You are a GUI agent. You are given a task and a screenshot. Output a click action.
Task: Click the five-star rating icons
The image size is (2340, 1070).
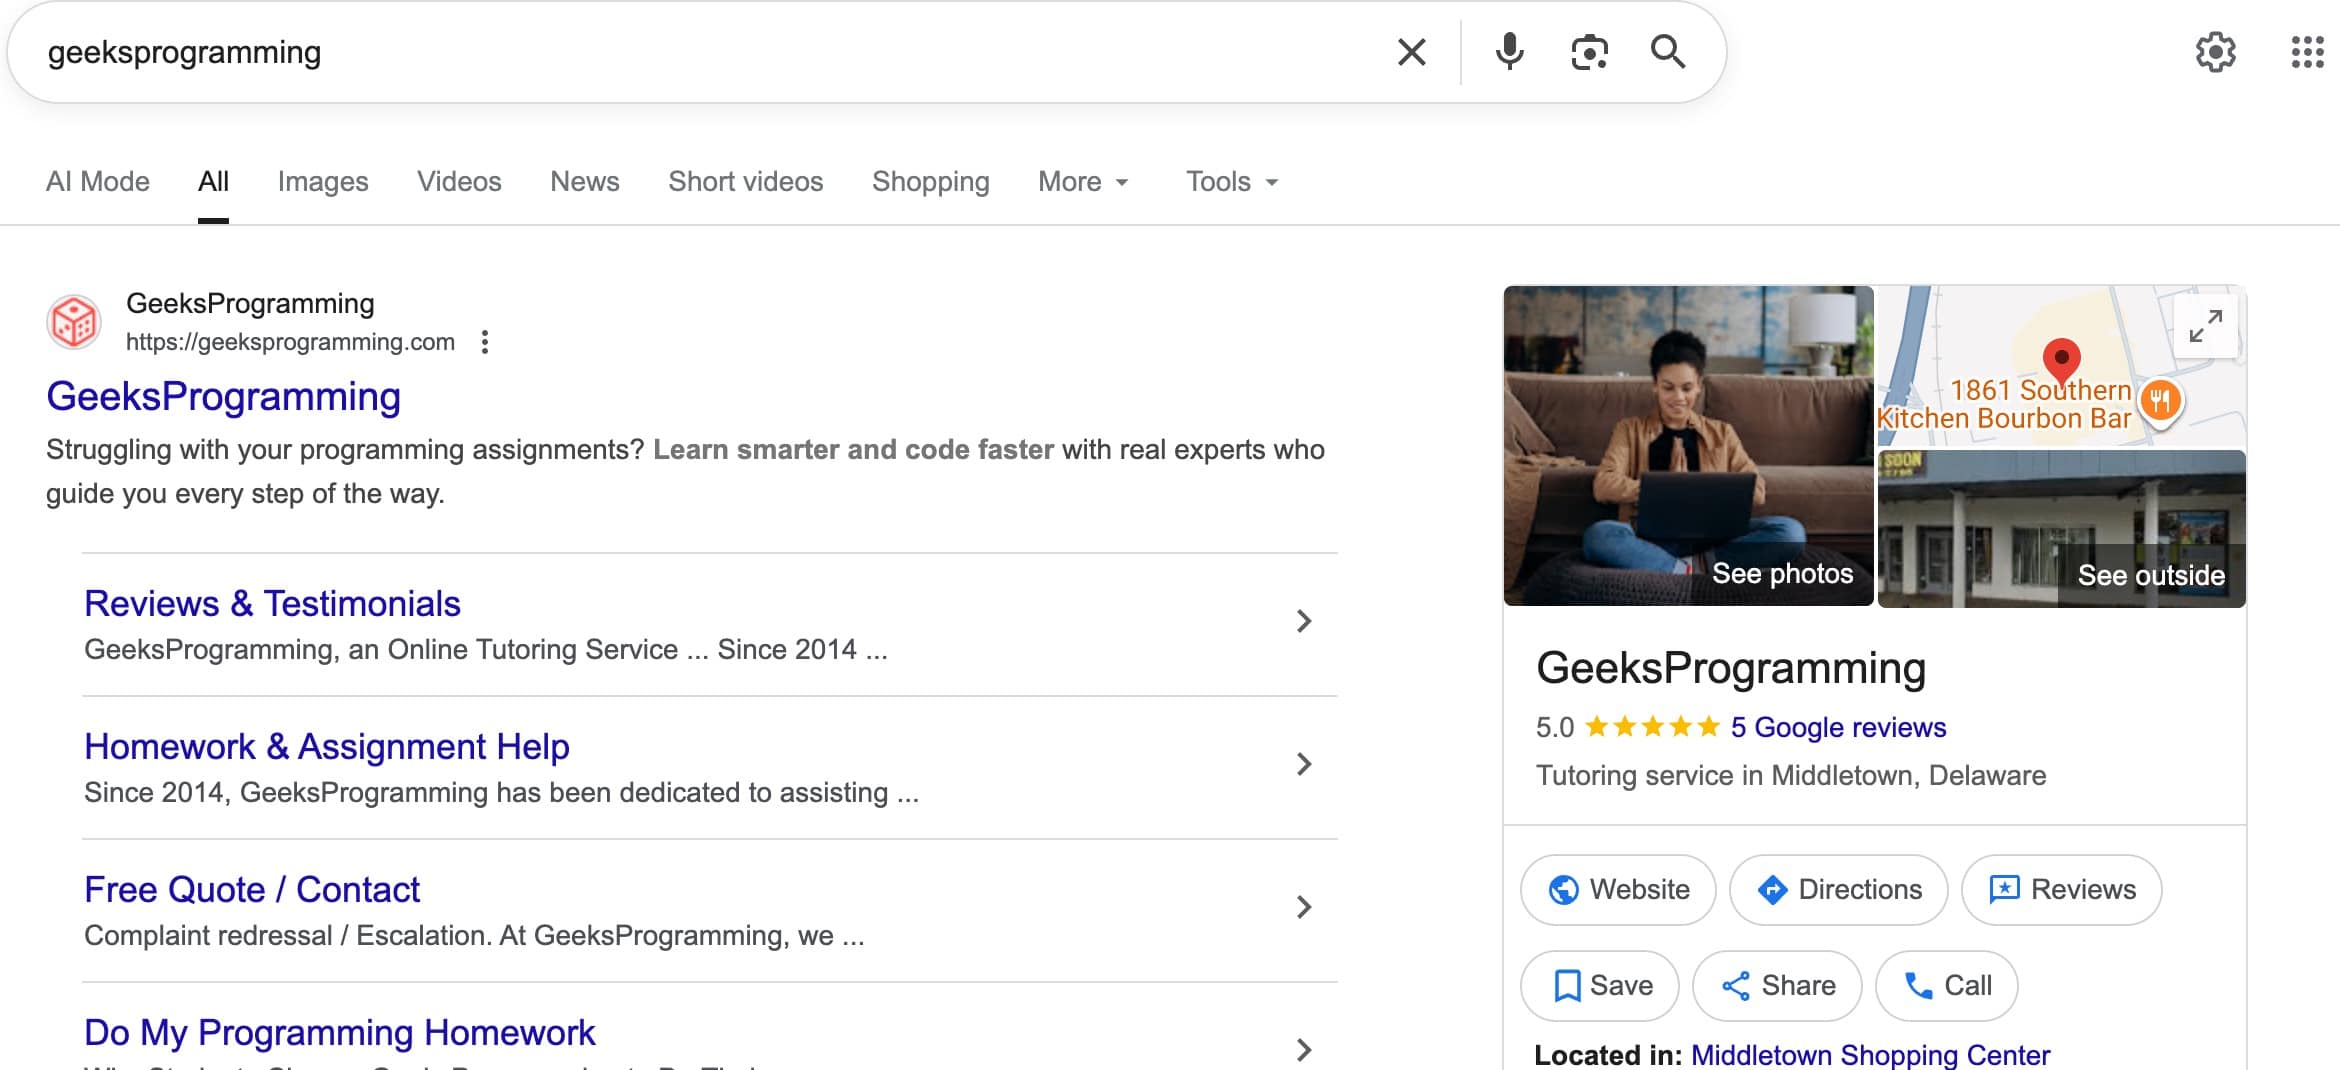tap(1652, 727)
